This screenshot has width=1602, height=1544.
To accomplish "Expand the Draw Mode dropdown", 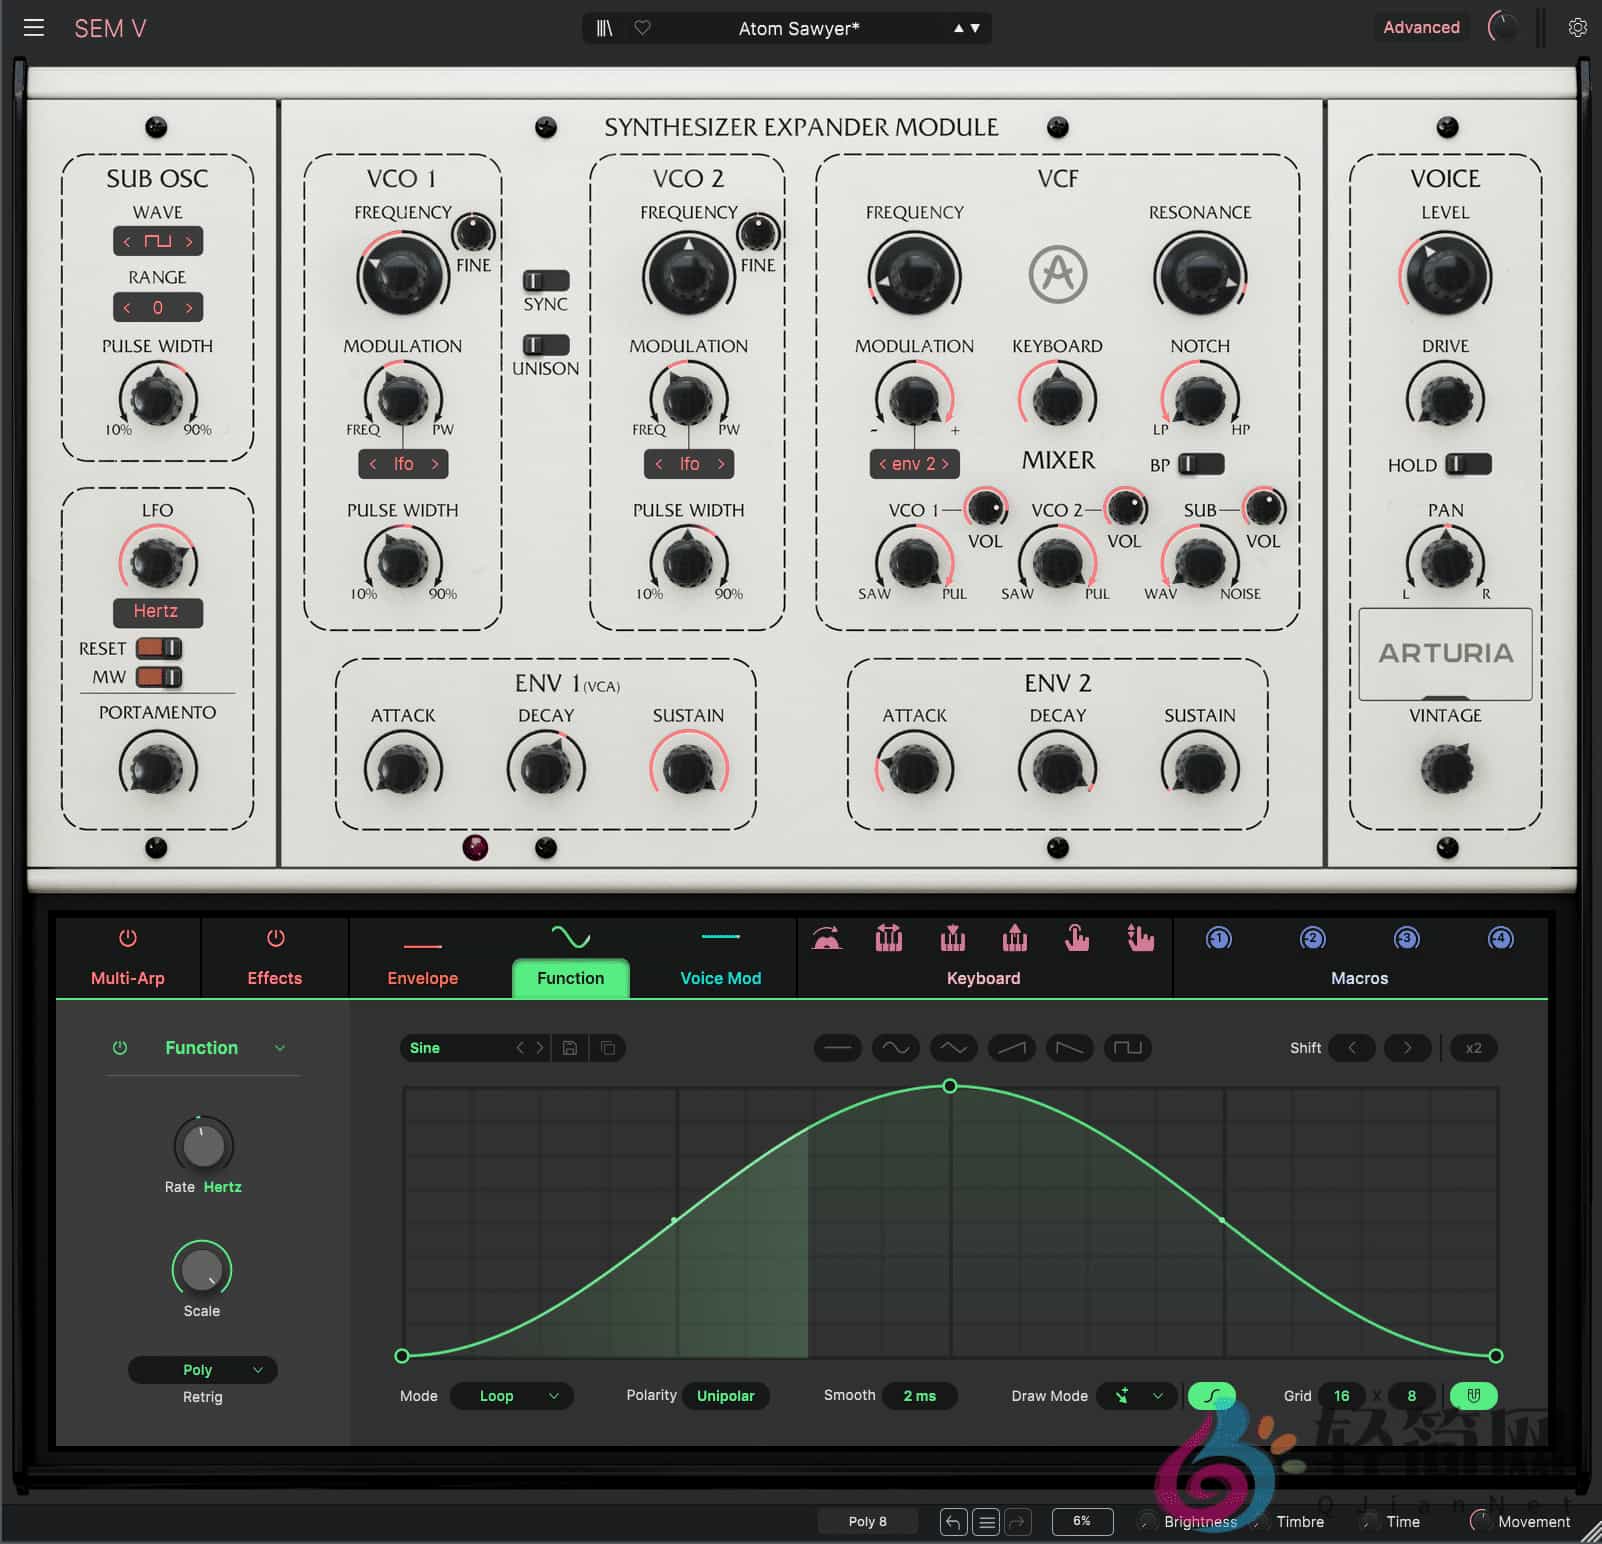I will 1136,1396.
